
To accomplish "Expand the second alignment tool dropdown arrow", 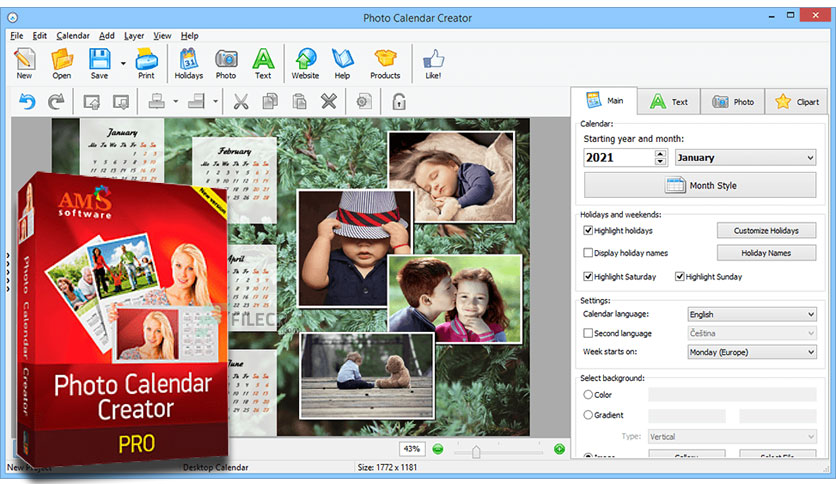I will click(x=215, y=101).
